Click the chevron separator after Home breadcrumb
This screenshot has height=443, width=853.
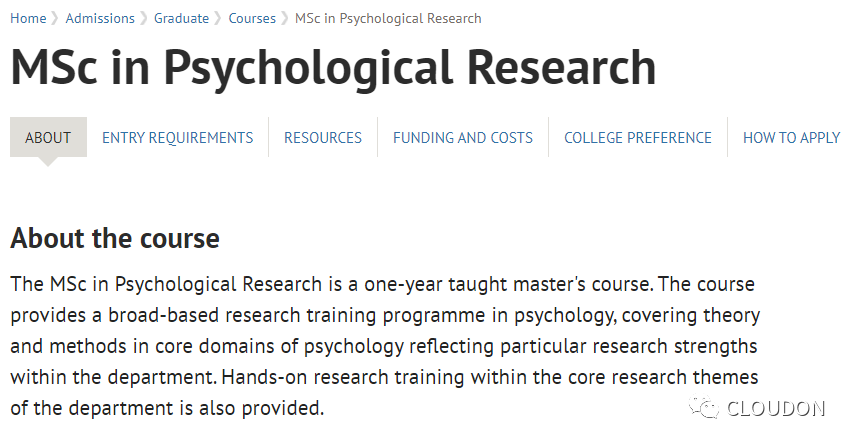point(55,19)
